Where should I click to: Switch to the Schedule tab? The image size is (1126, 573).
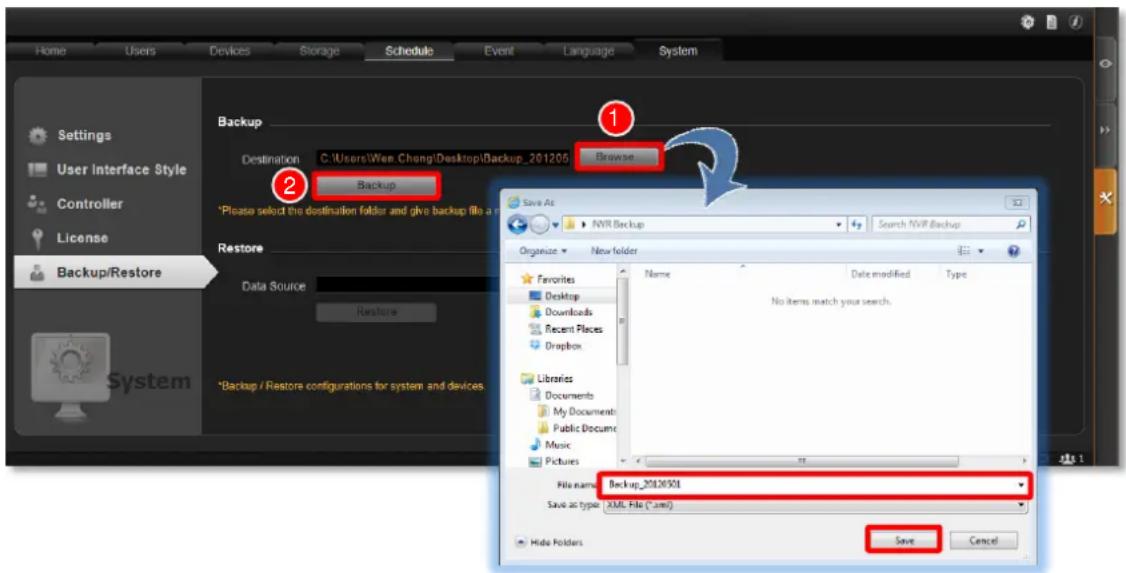(409, 51)
